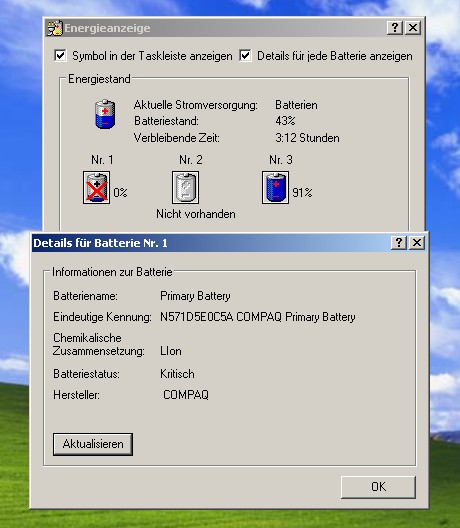Click the overall battery level icon in Energiestand
Image resolution: width=460 pixels, height=528 pixels.
[x=105, y=114]
